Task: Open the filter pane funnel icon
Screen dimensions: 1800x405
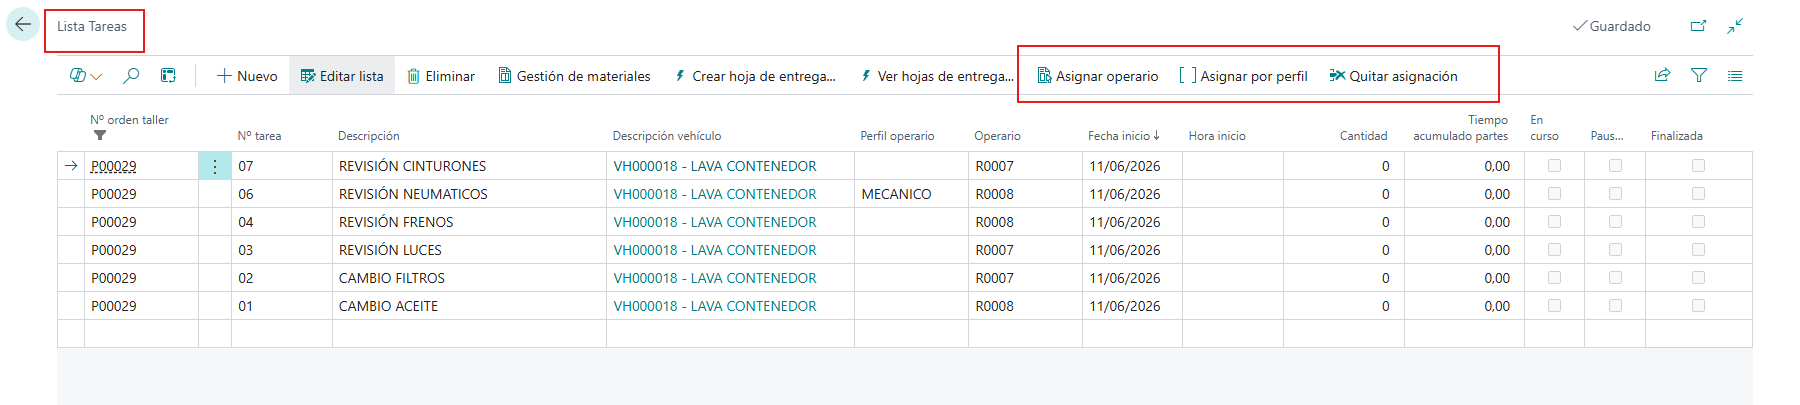Action: (x=1699, y=75)
